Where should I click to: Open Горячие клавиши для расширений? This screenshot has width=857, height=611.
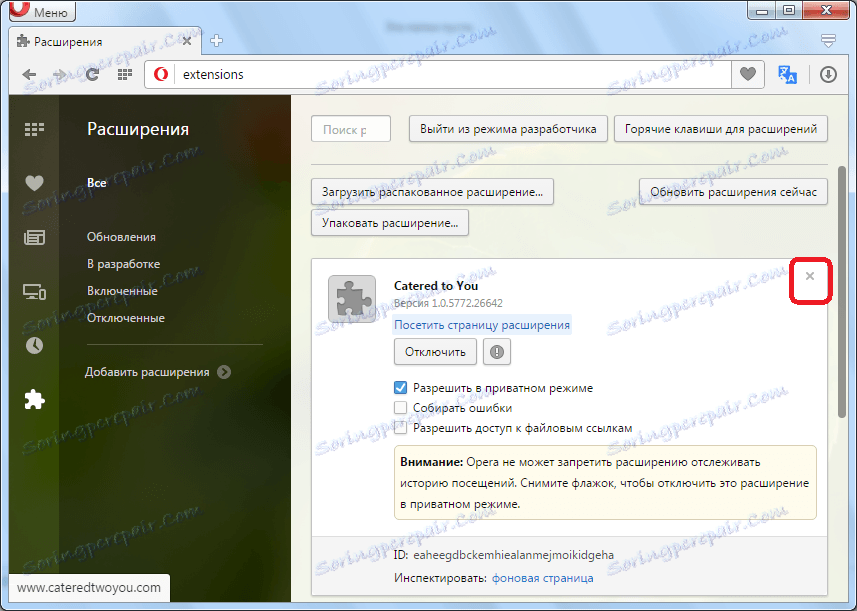click(x=721, y=129)
